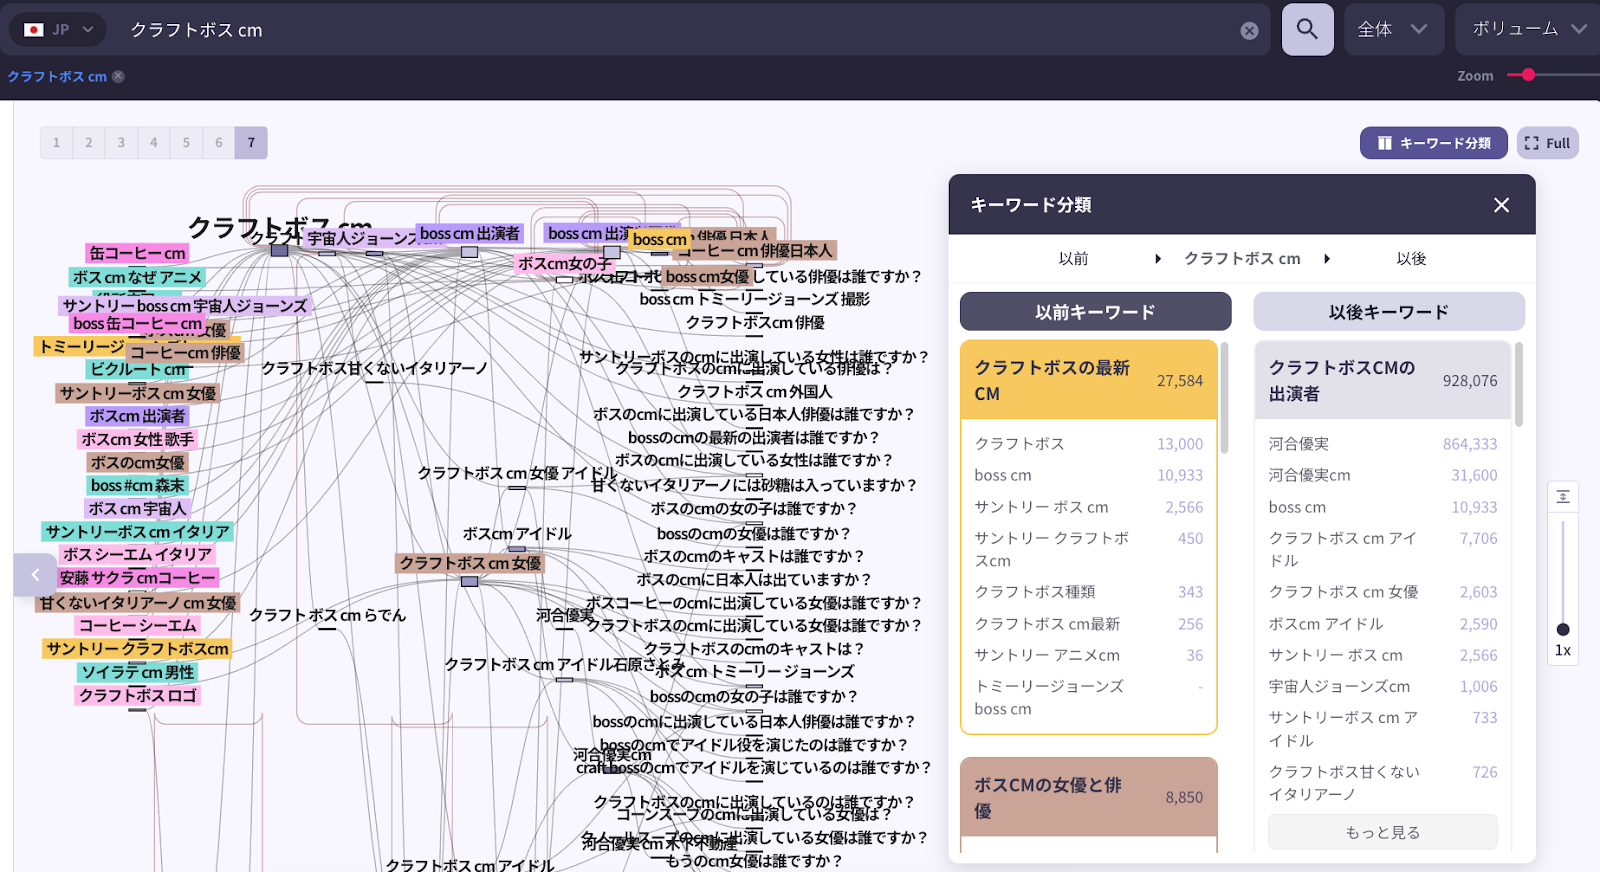Select the クラフトボス種類 keyword row
The image size is (1600, 872).
1089,592
